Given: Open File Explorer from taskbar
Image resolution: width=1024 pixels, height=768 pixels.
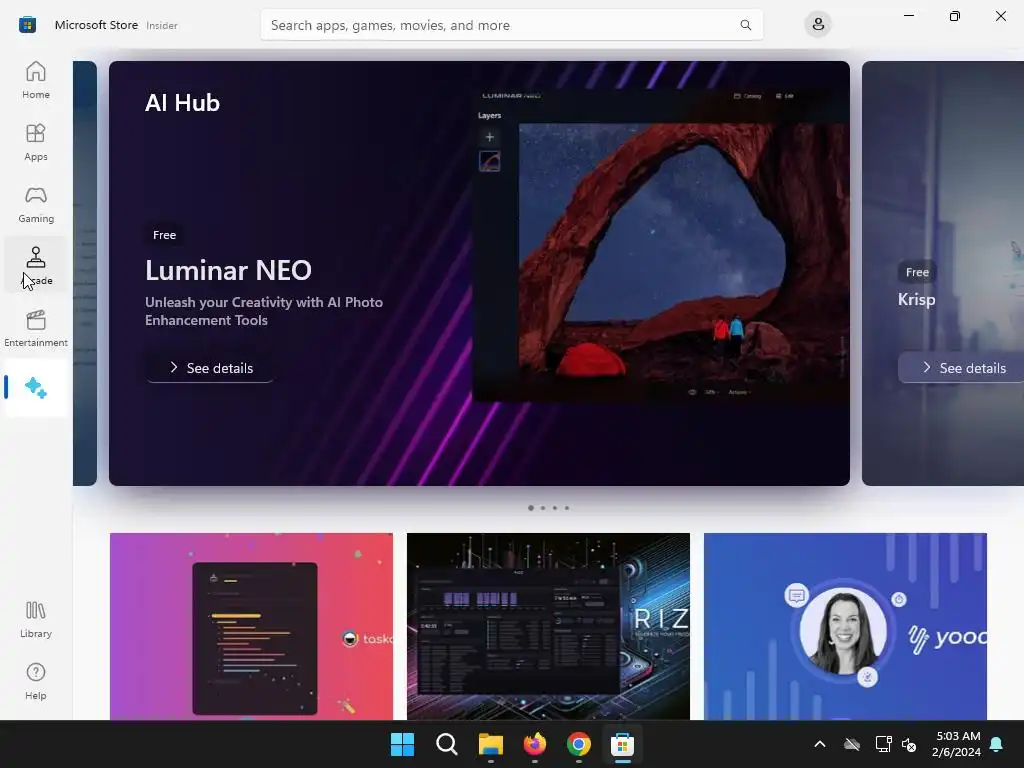Looking at the screenshot, I should point(490,744).
